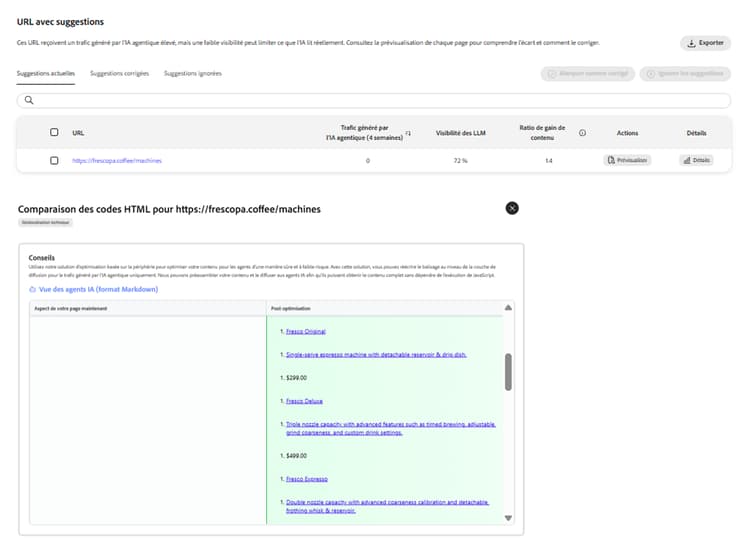750x538 pixels.
Task: Click the URL column header
Action: [78, 133]
